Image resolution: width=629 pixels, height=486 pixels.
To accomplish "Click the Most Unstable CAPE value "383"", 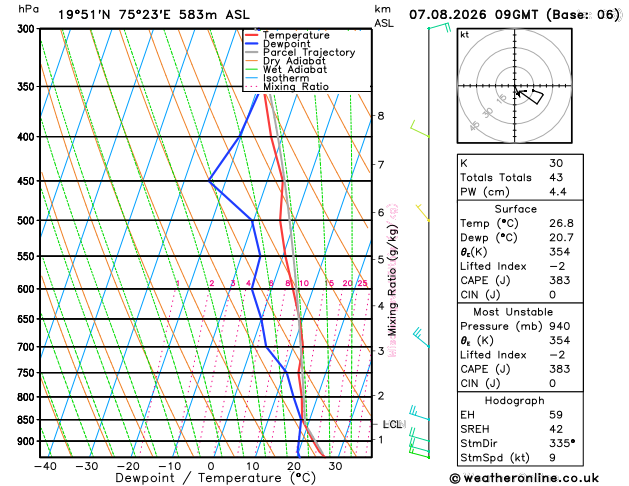I will [x=560, y=369].
